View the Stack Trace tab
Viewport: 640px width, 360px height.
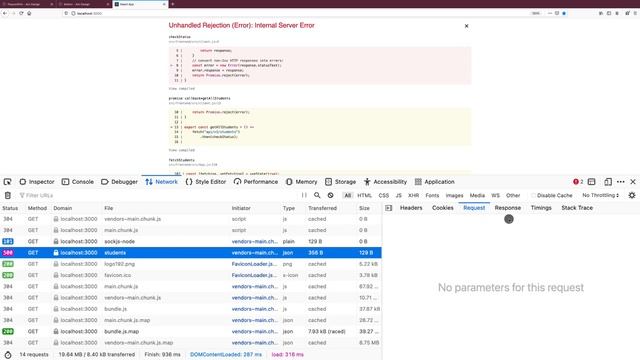tap(577, 208)
